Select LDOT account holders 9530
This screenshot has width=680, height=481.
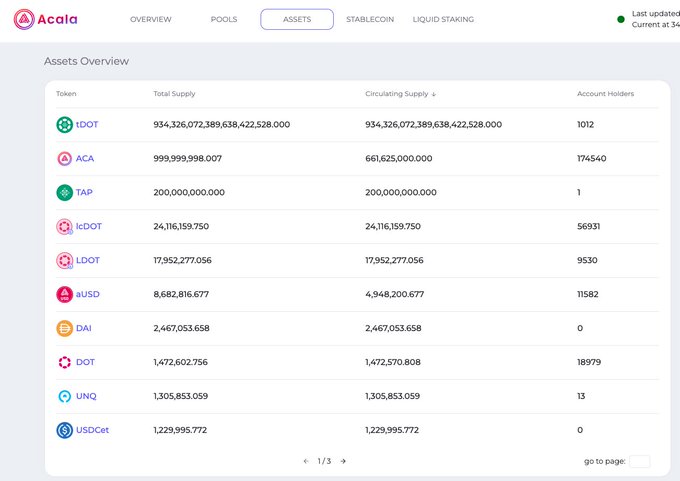click(x=587, y=260)
